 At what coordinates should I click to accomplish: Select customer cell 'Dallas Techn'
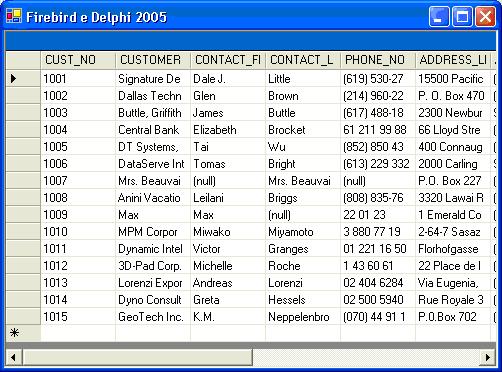point(153,96)
